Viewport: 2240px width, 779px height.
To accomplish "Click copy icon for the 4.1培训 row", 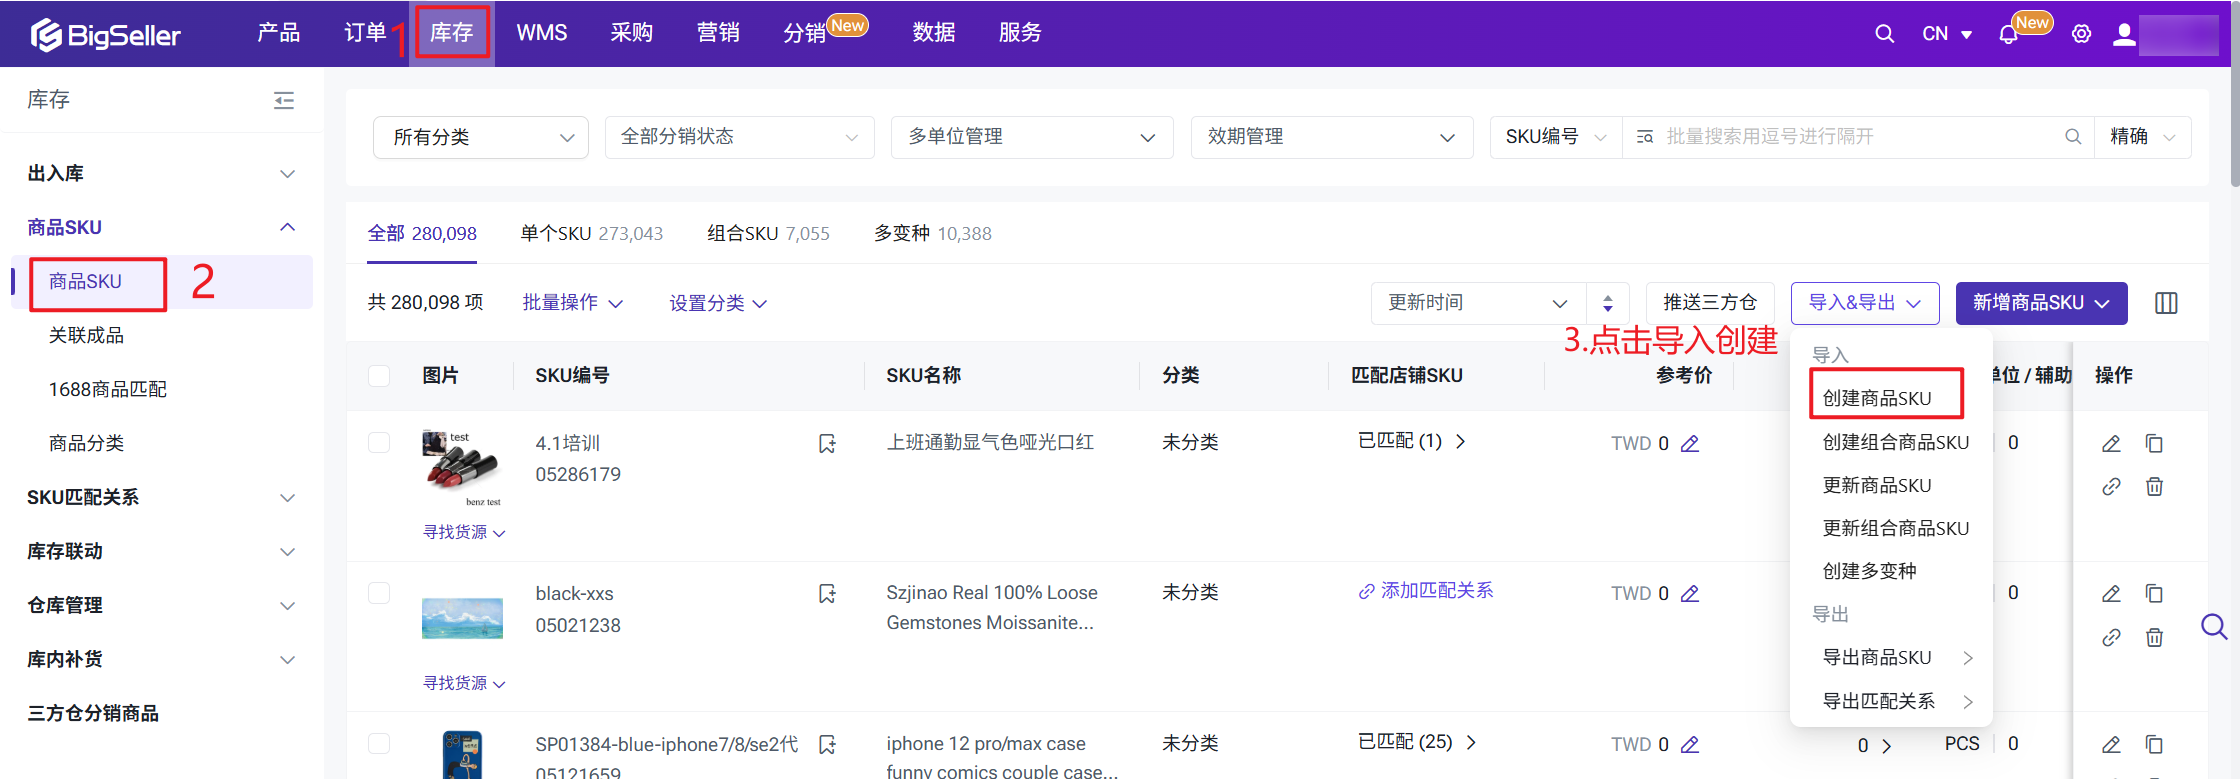I will coord(2154,443).
